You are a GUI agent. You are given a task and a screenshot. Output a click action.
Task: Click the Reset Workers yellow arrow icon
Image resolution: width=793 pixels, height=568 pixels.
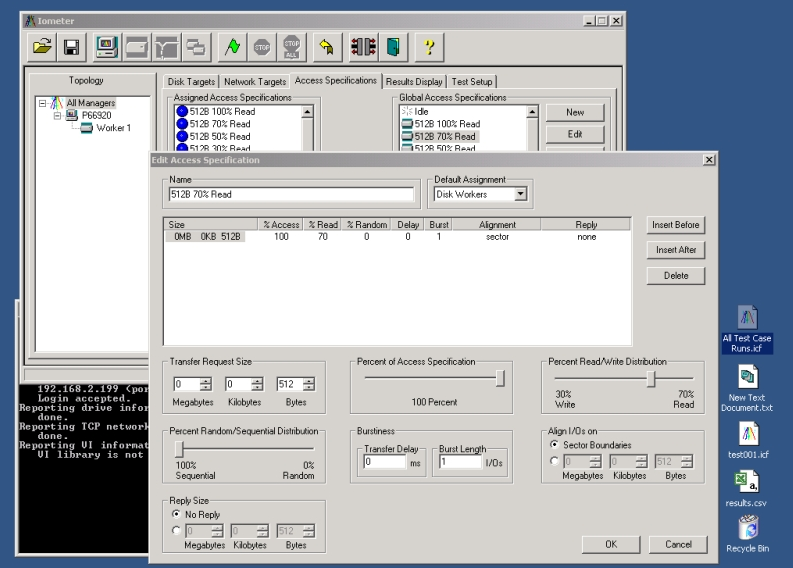click(x=325, y=46)
